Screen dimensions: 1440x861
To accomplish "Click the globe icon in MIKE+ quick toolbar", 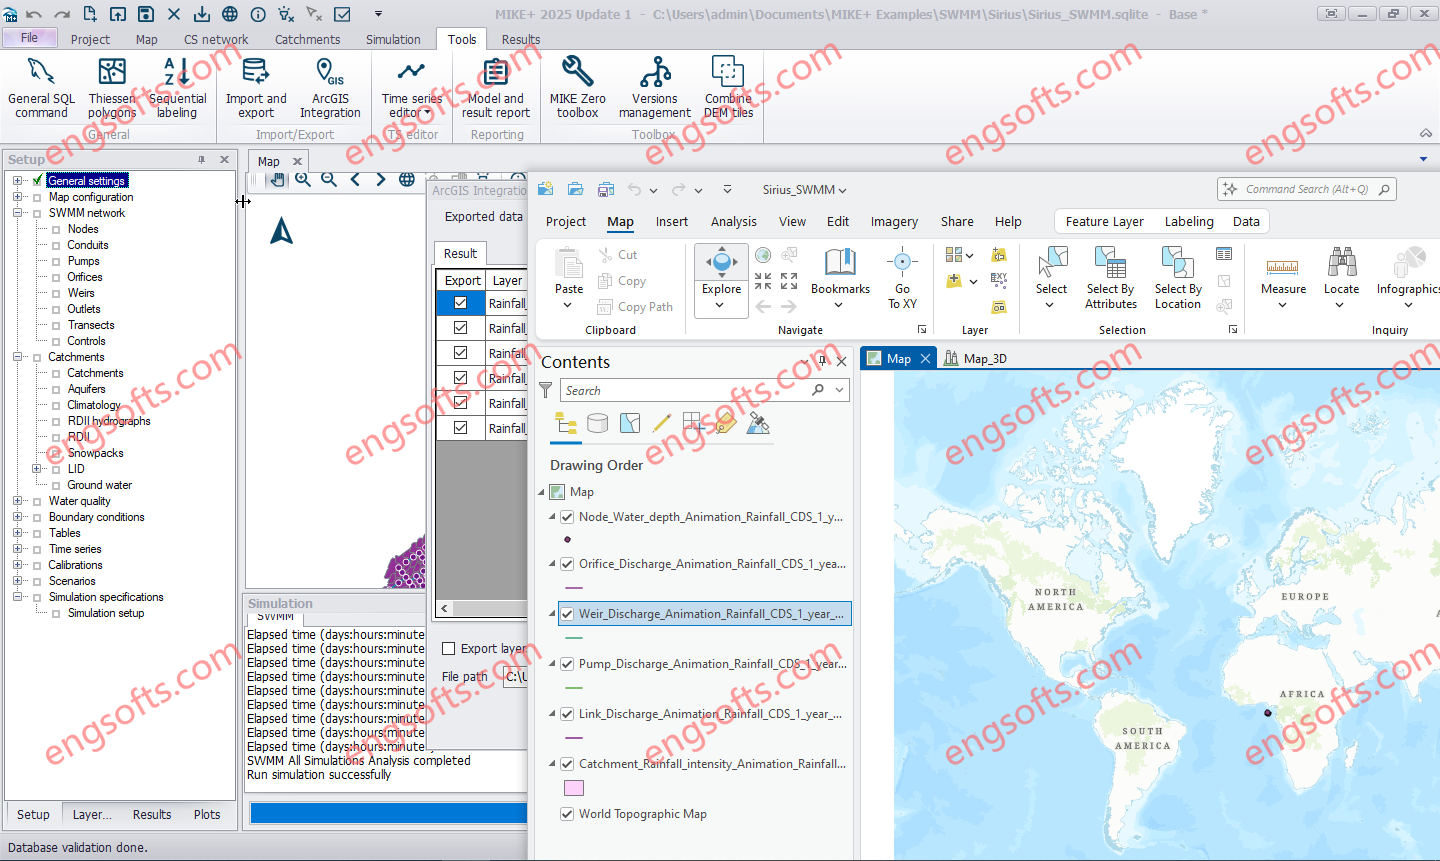I will pos(230,14).
